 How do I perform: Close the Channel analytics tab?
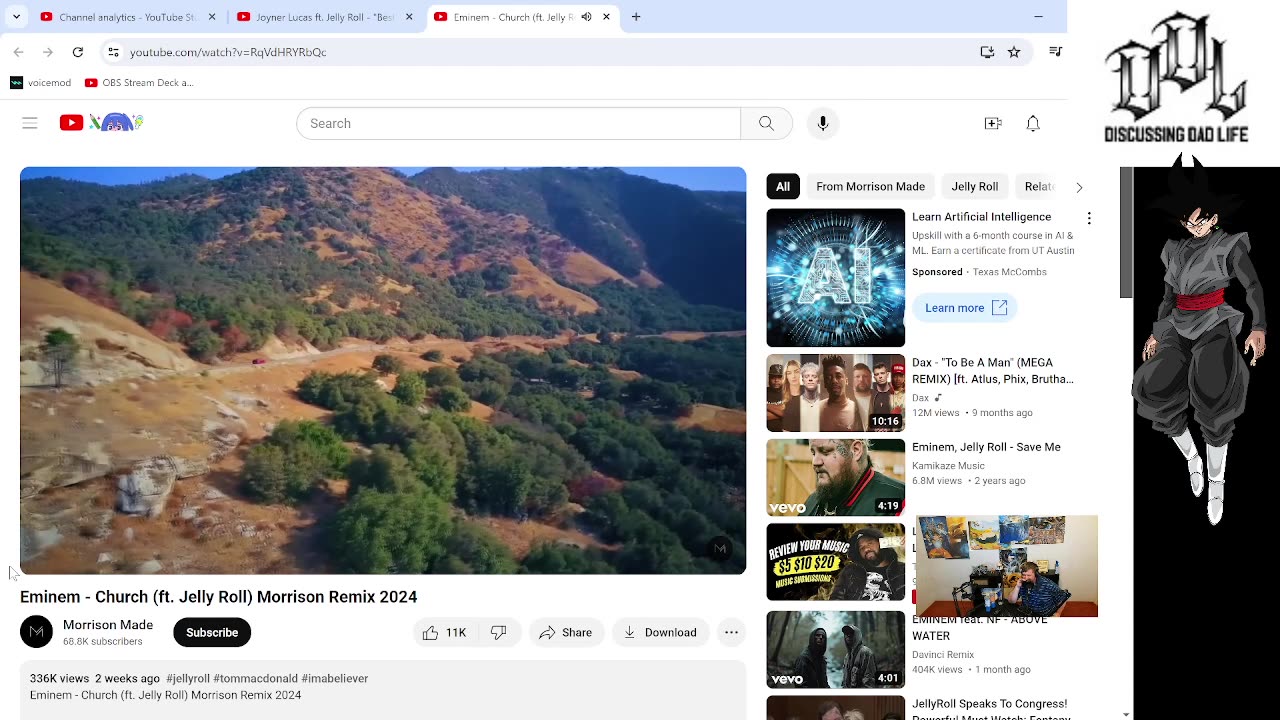point(212,17)
